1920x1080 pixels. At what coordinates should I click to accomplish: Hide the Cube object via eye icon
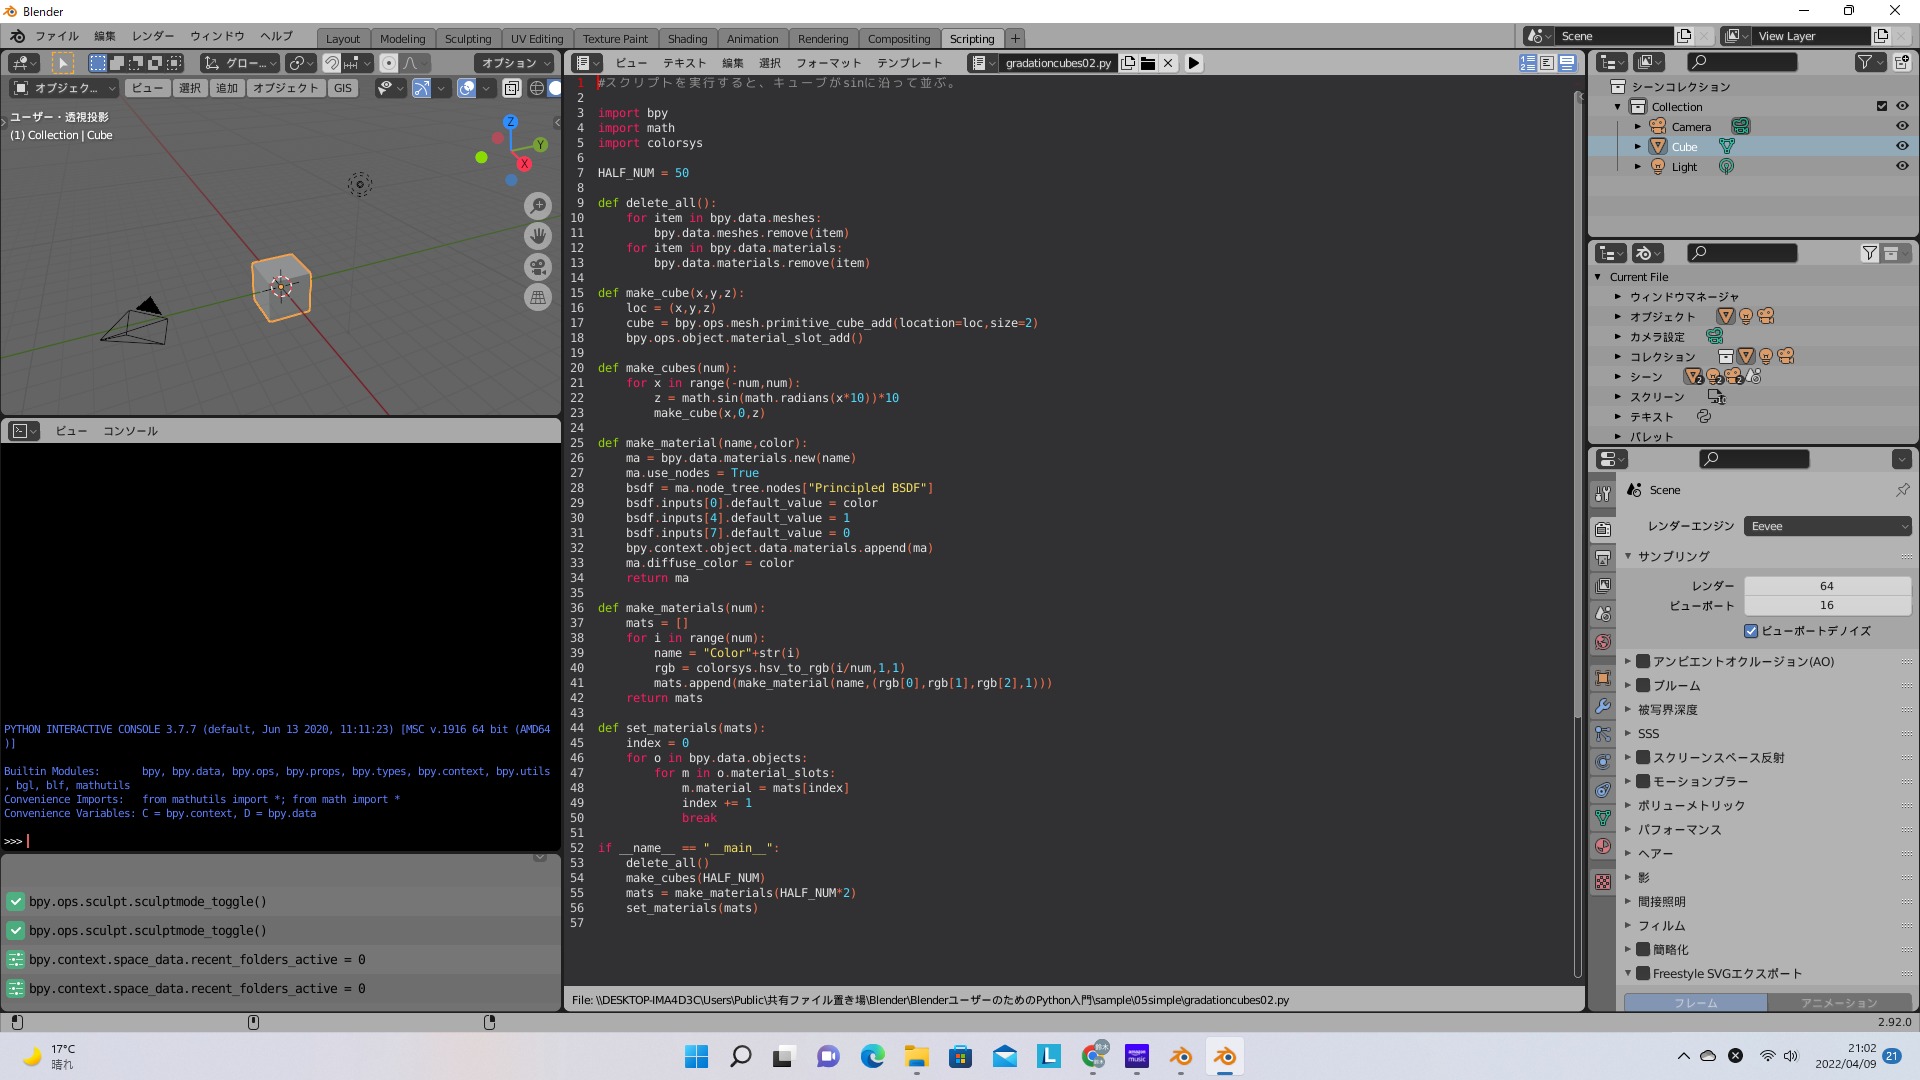(1902, 147)
